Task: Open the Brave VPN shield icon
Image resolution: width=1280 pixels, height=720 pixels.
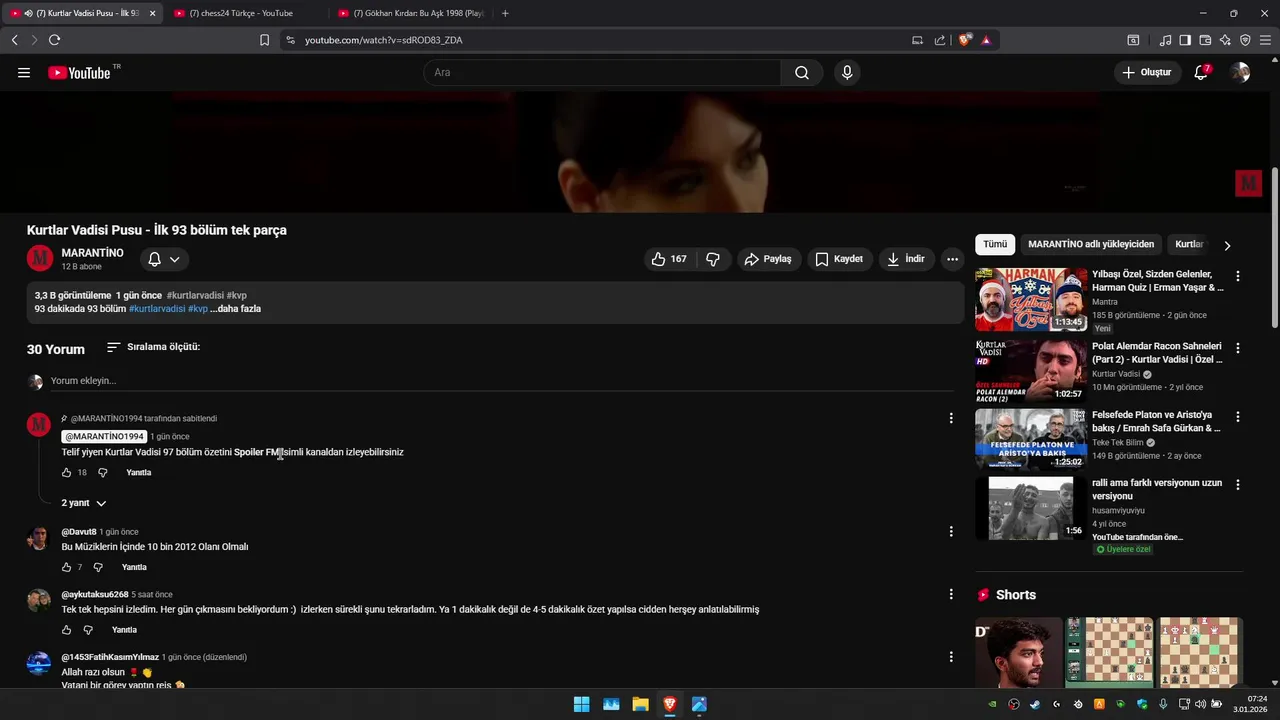Action: coord(1245,40)
